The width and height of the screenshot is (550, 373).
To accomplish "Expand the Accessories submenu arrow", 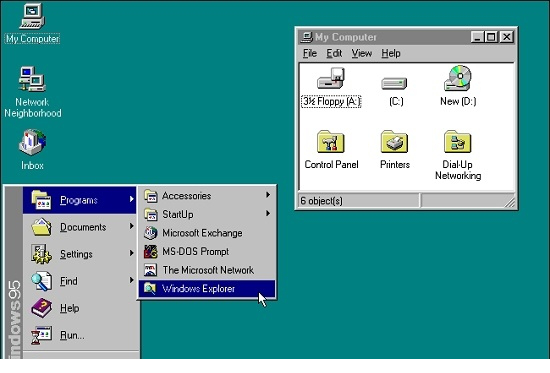I will pos(268,195).
